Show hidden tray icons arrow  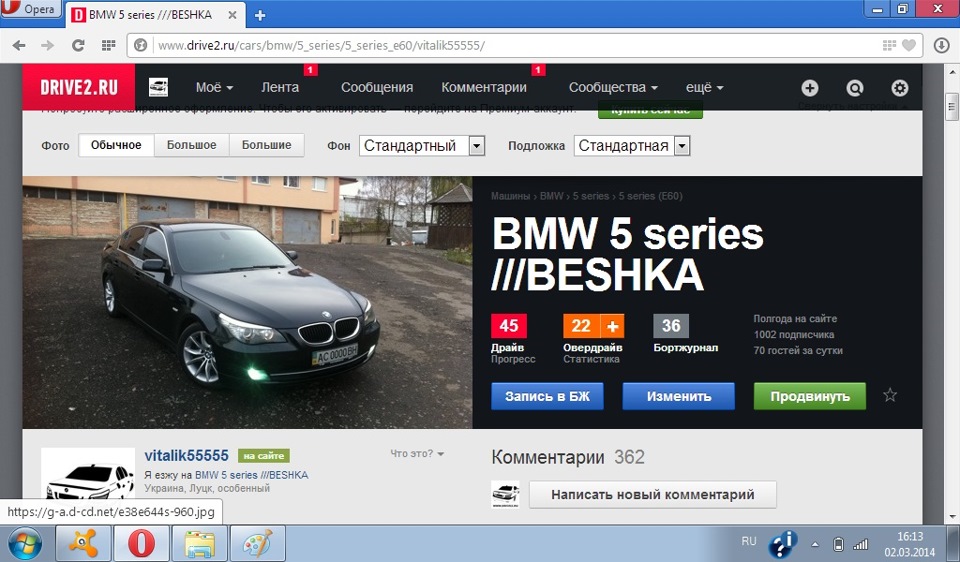pyautogui.click(x=815, y=544)
